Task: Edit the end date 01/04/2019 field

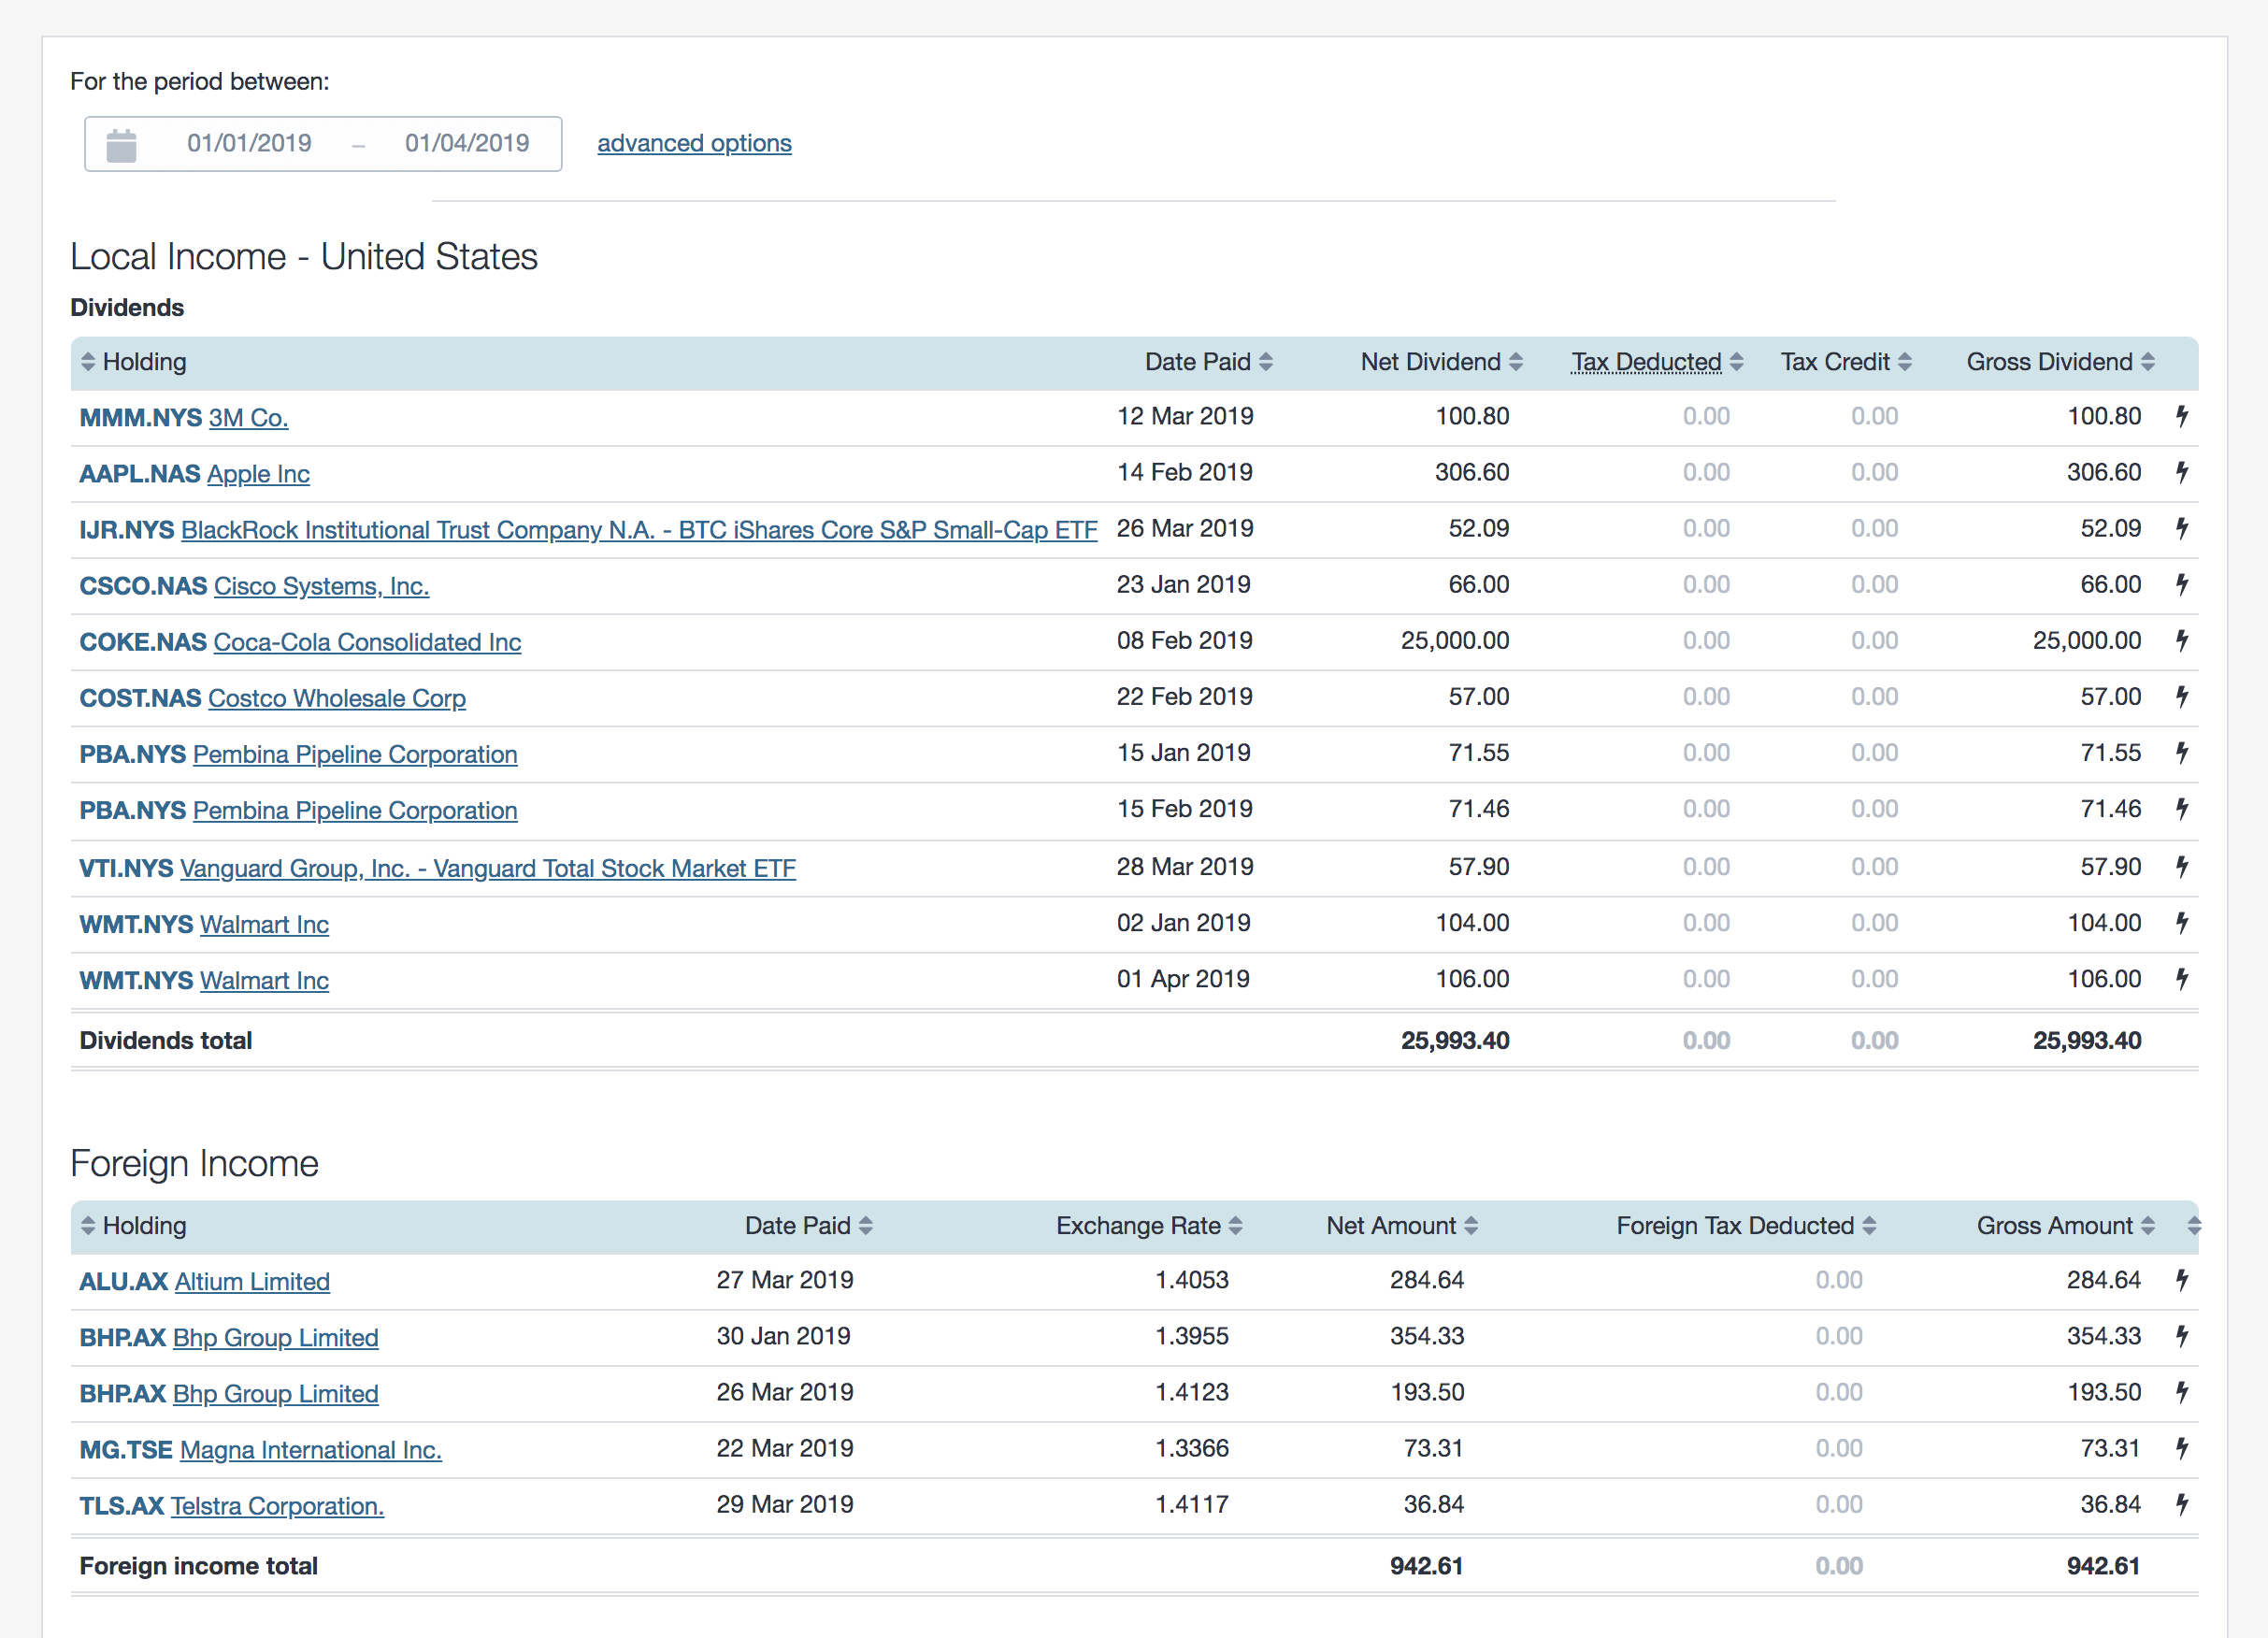Action: [x=467, y=144]
